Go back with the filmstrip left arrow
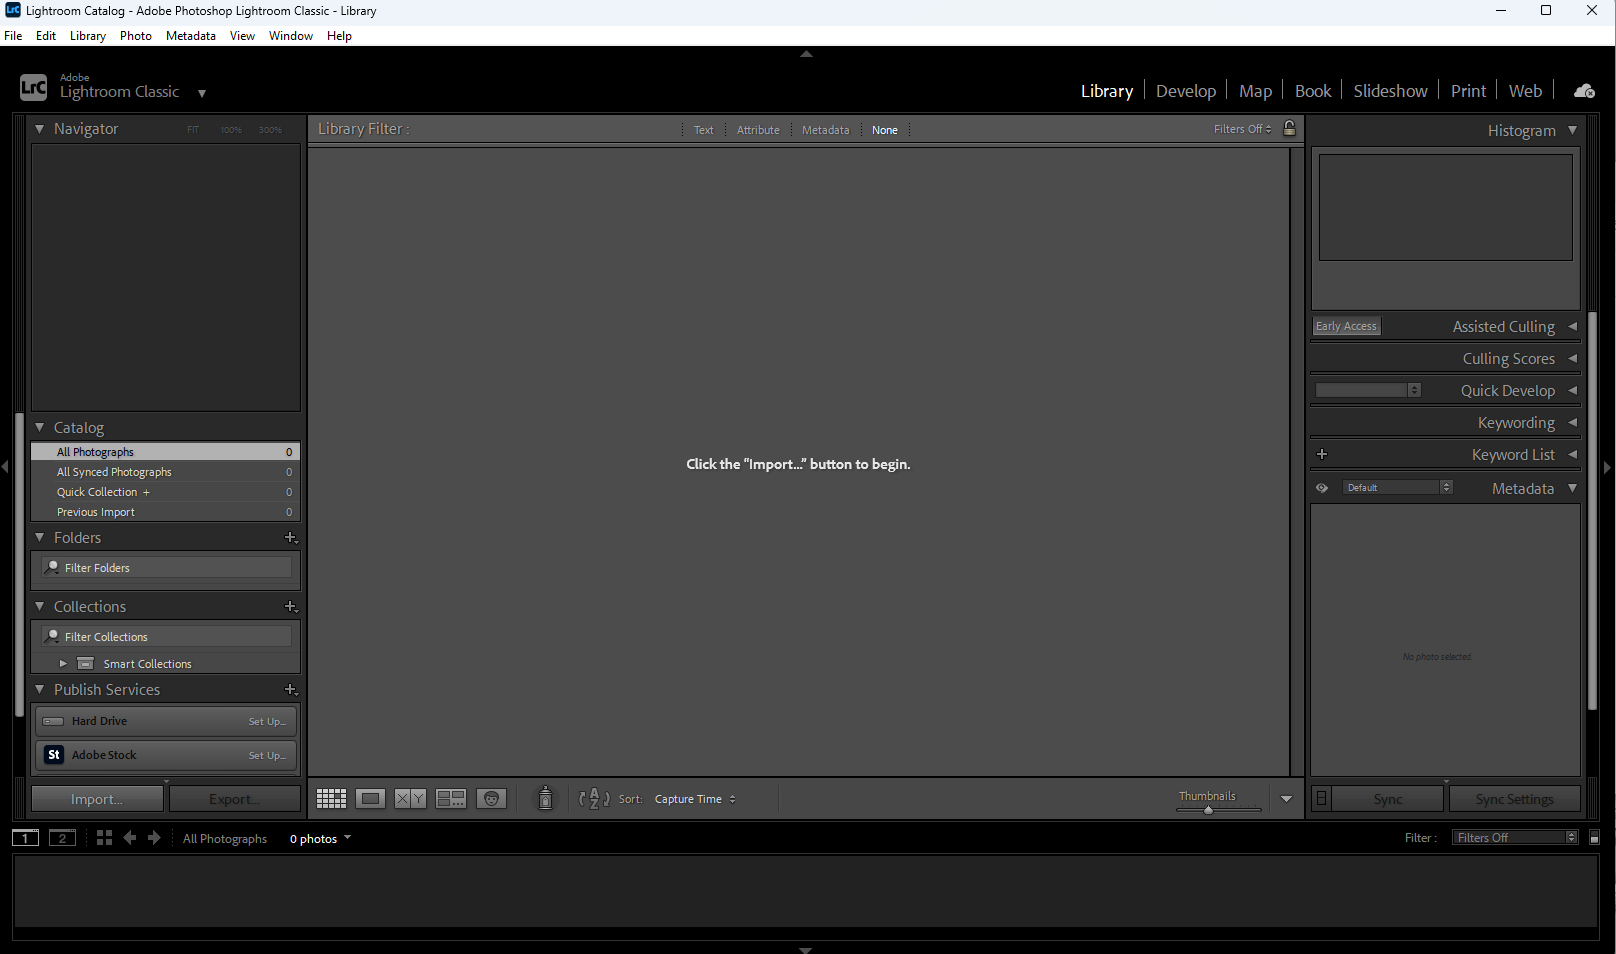The height and width of the screenshot is (954, 1616). click(x=130, y=838)
